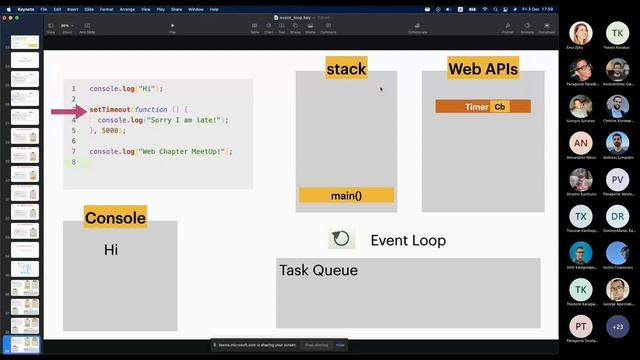Viewport: 640px width, 360px height.
Task: Add a Text box from the toolbar
Action: [x=281, y=28]
